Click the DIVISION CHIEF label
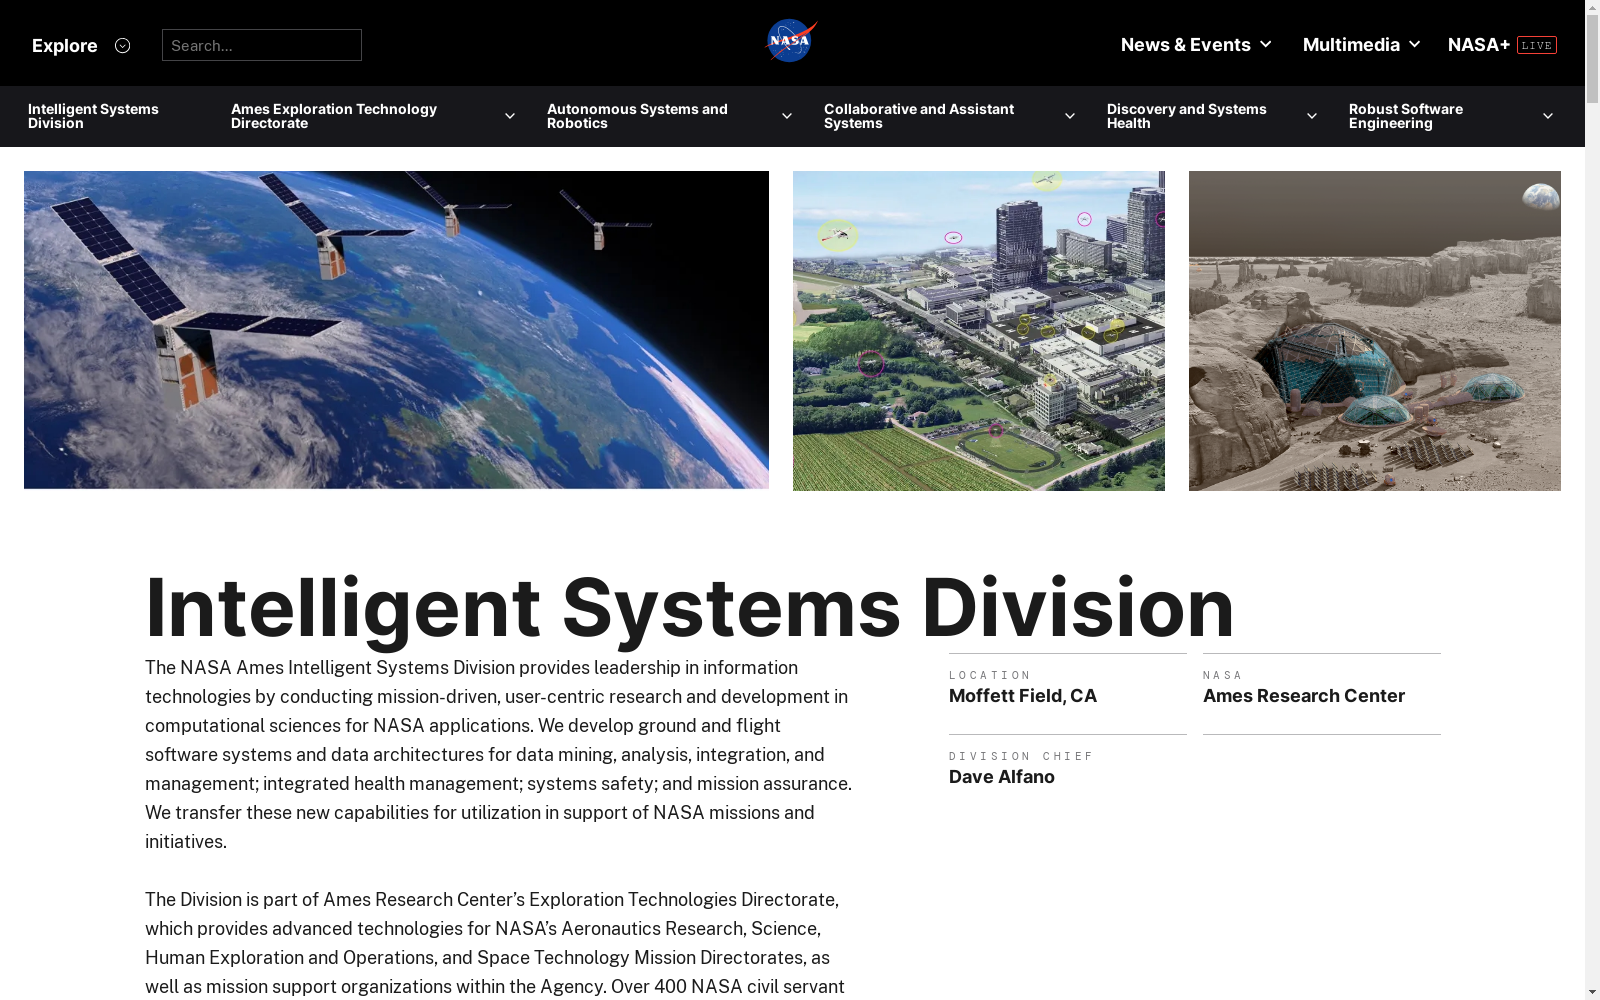Screen dimensions: 1600x1000 tap(1021, 757)
